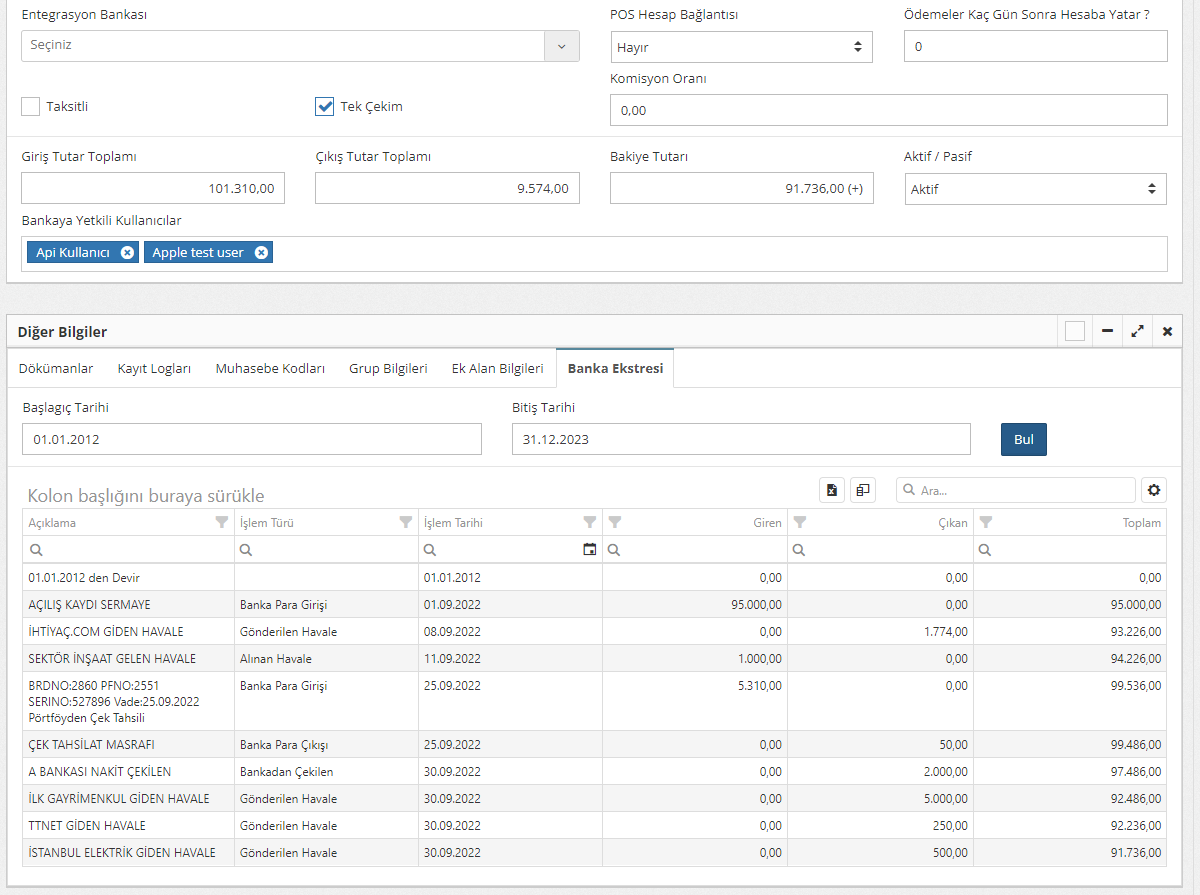The width and height of the screenshot is (1200, 895).
Task: Switch to the Muhasebe Kodları tab
Action: 270,369
